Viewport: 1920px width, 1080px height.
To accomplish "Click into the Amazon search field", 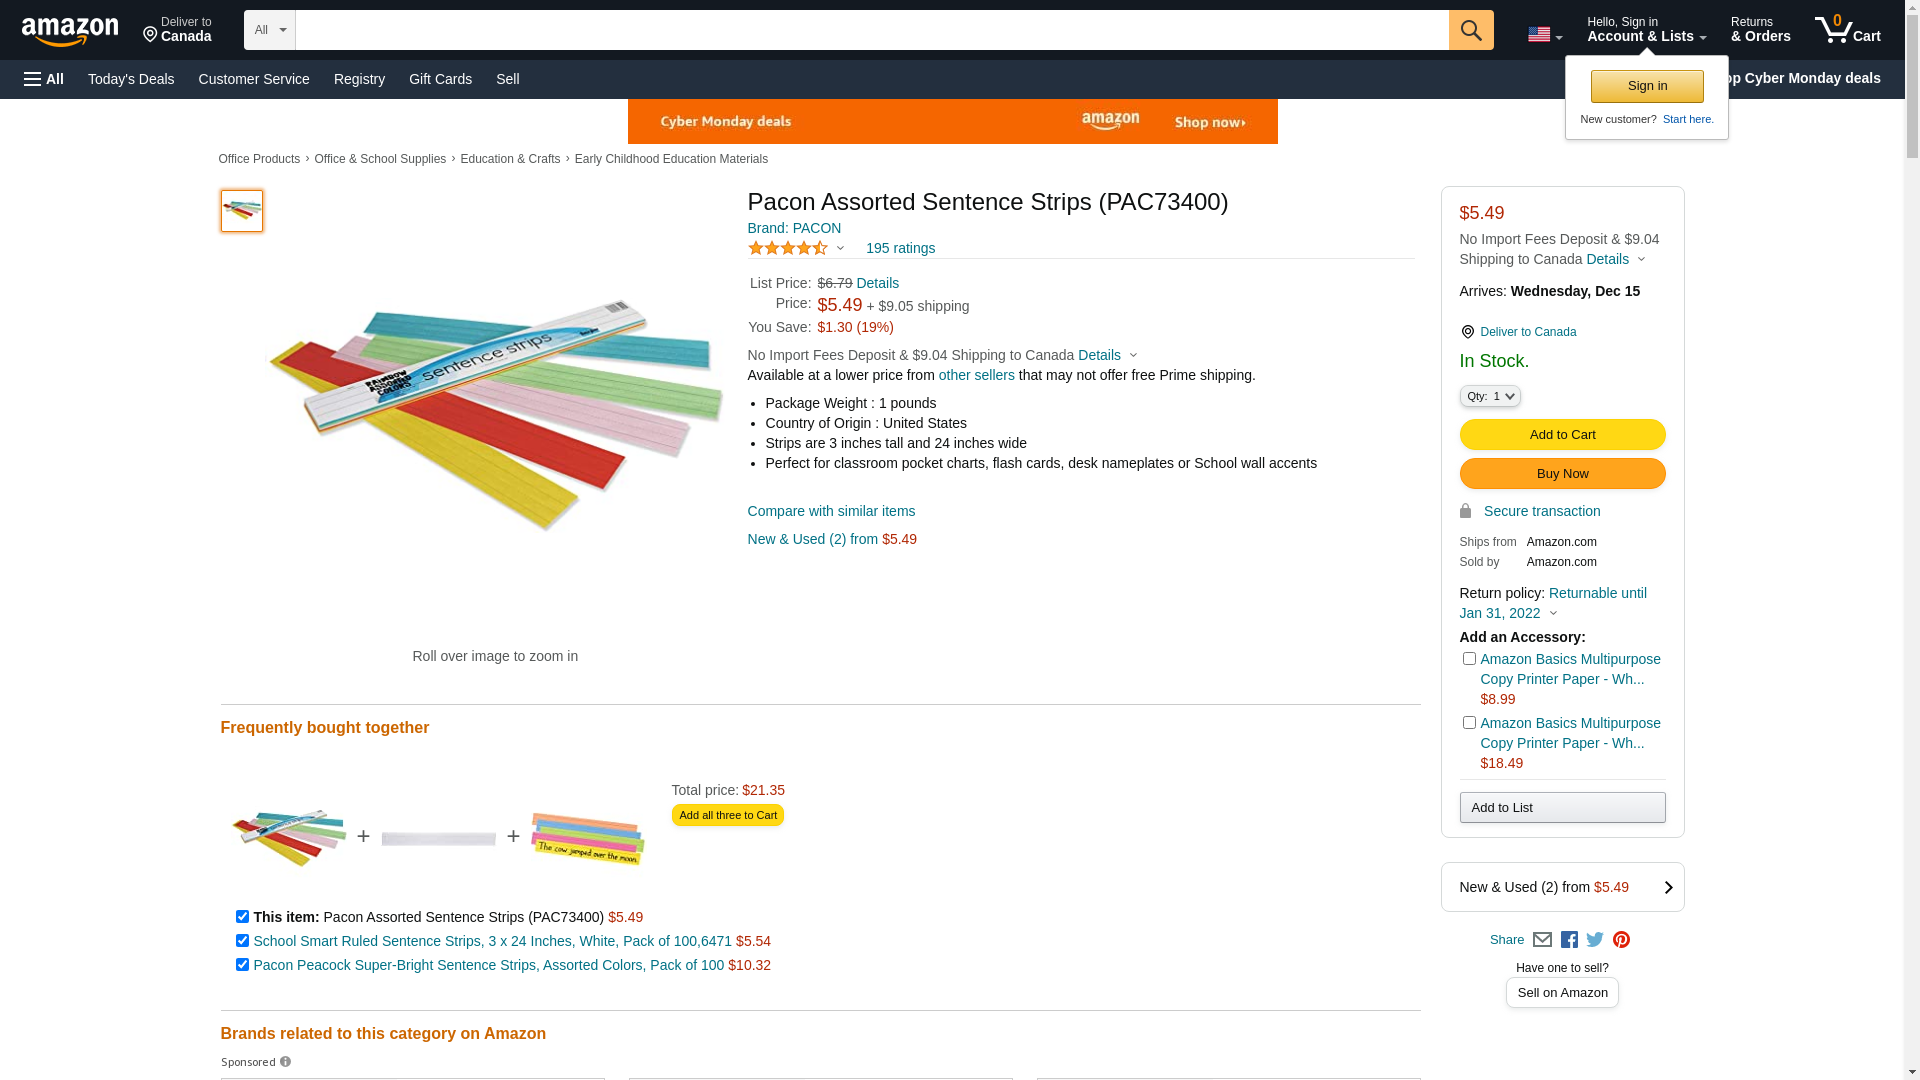I will tap(871, 30).
